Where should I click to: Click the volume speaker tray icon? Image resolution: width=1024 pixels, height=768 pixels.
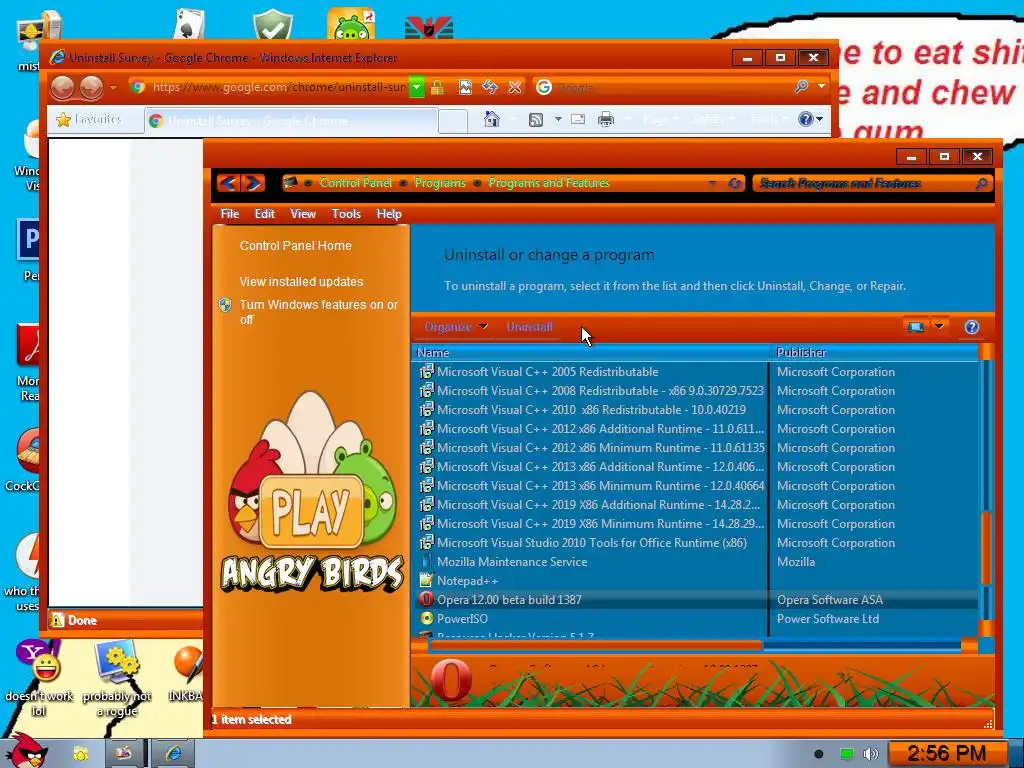pos(871,754)
